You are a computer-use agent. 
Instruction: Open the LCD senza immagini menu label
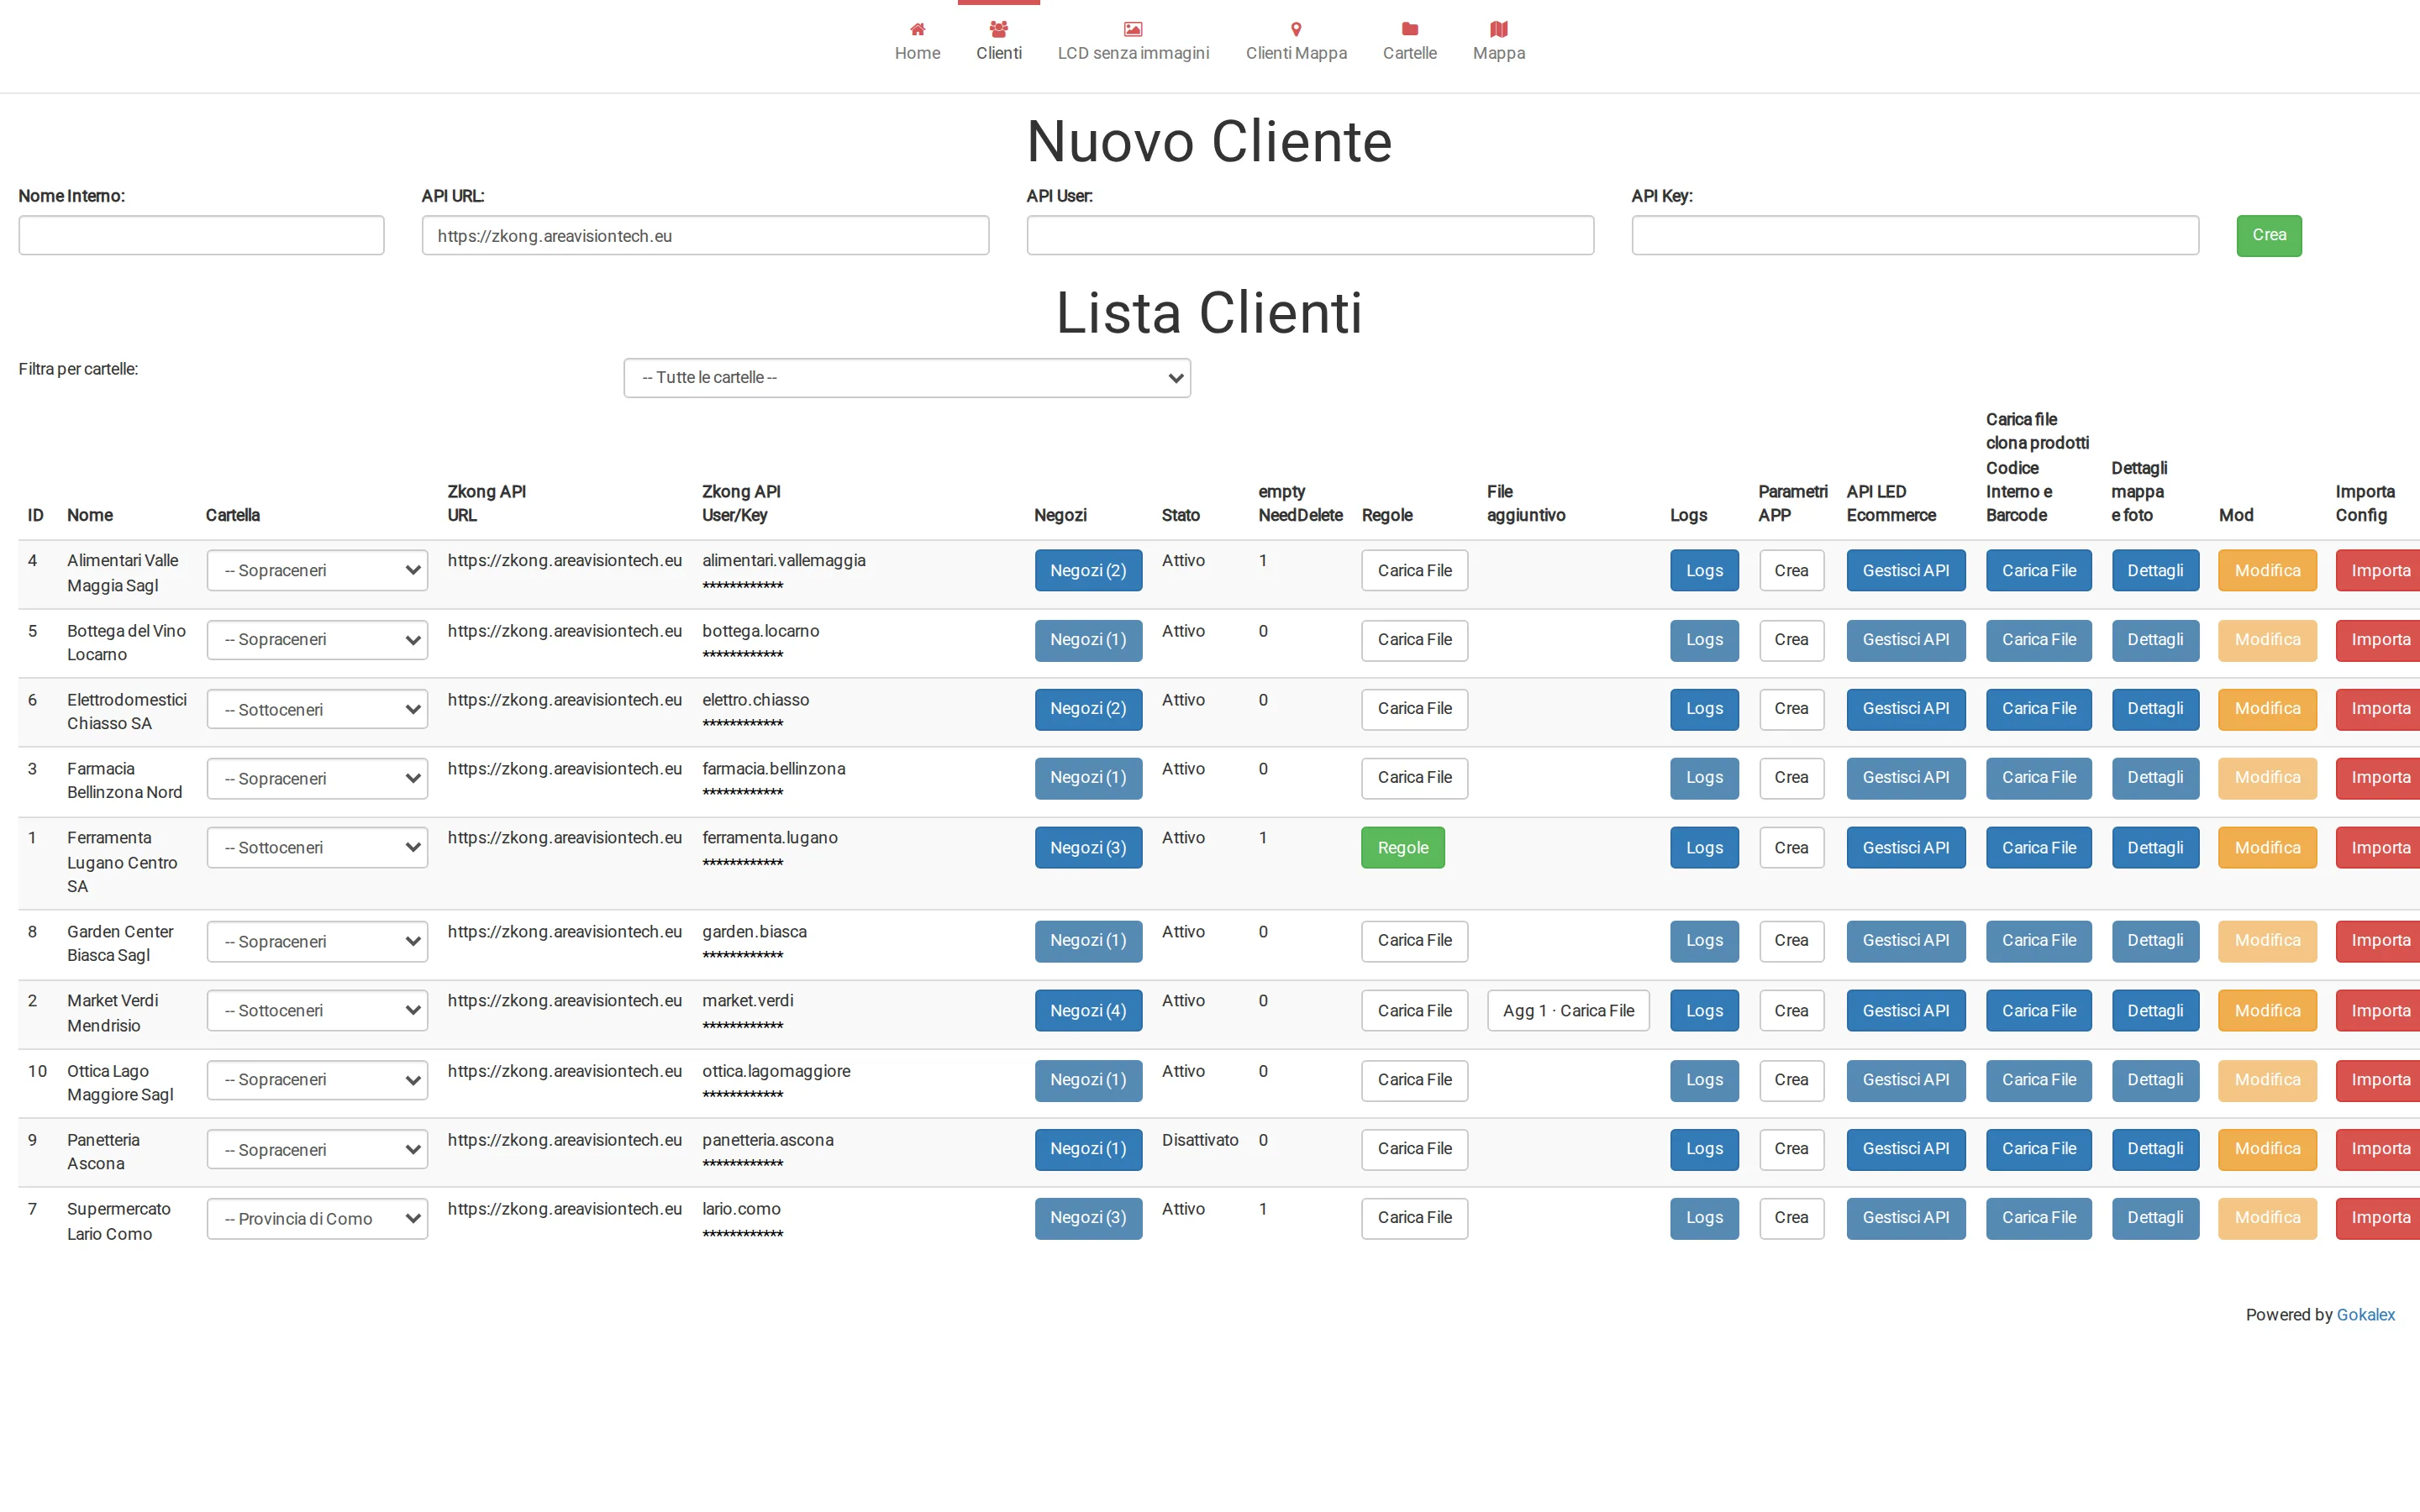pyautogui.click(x=1133, y=53)
